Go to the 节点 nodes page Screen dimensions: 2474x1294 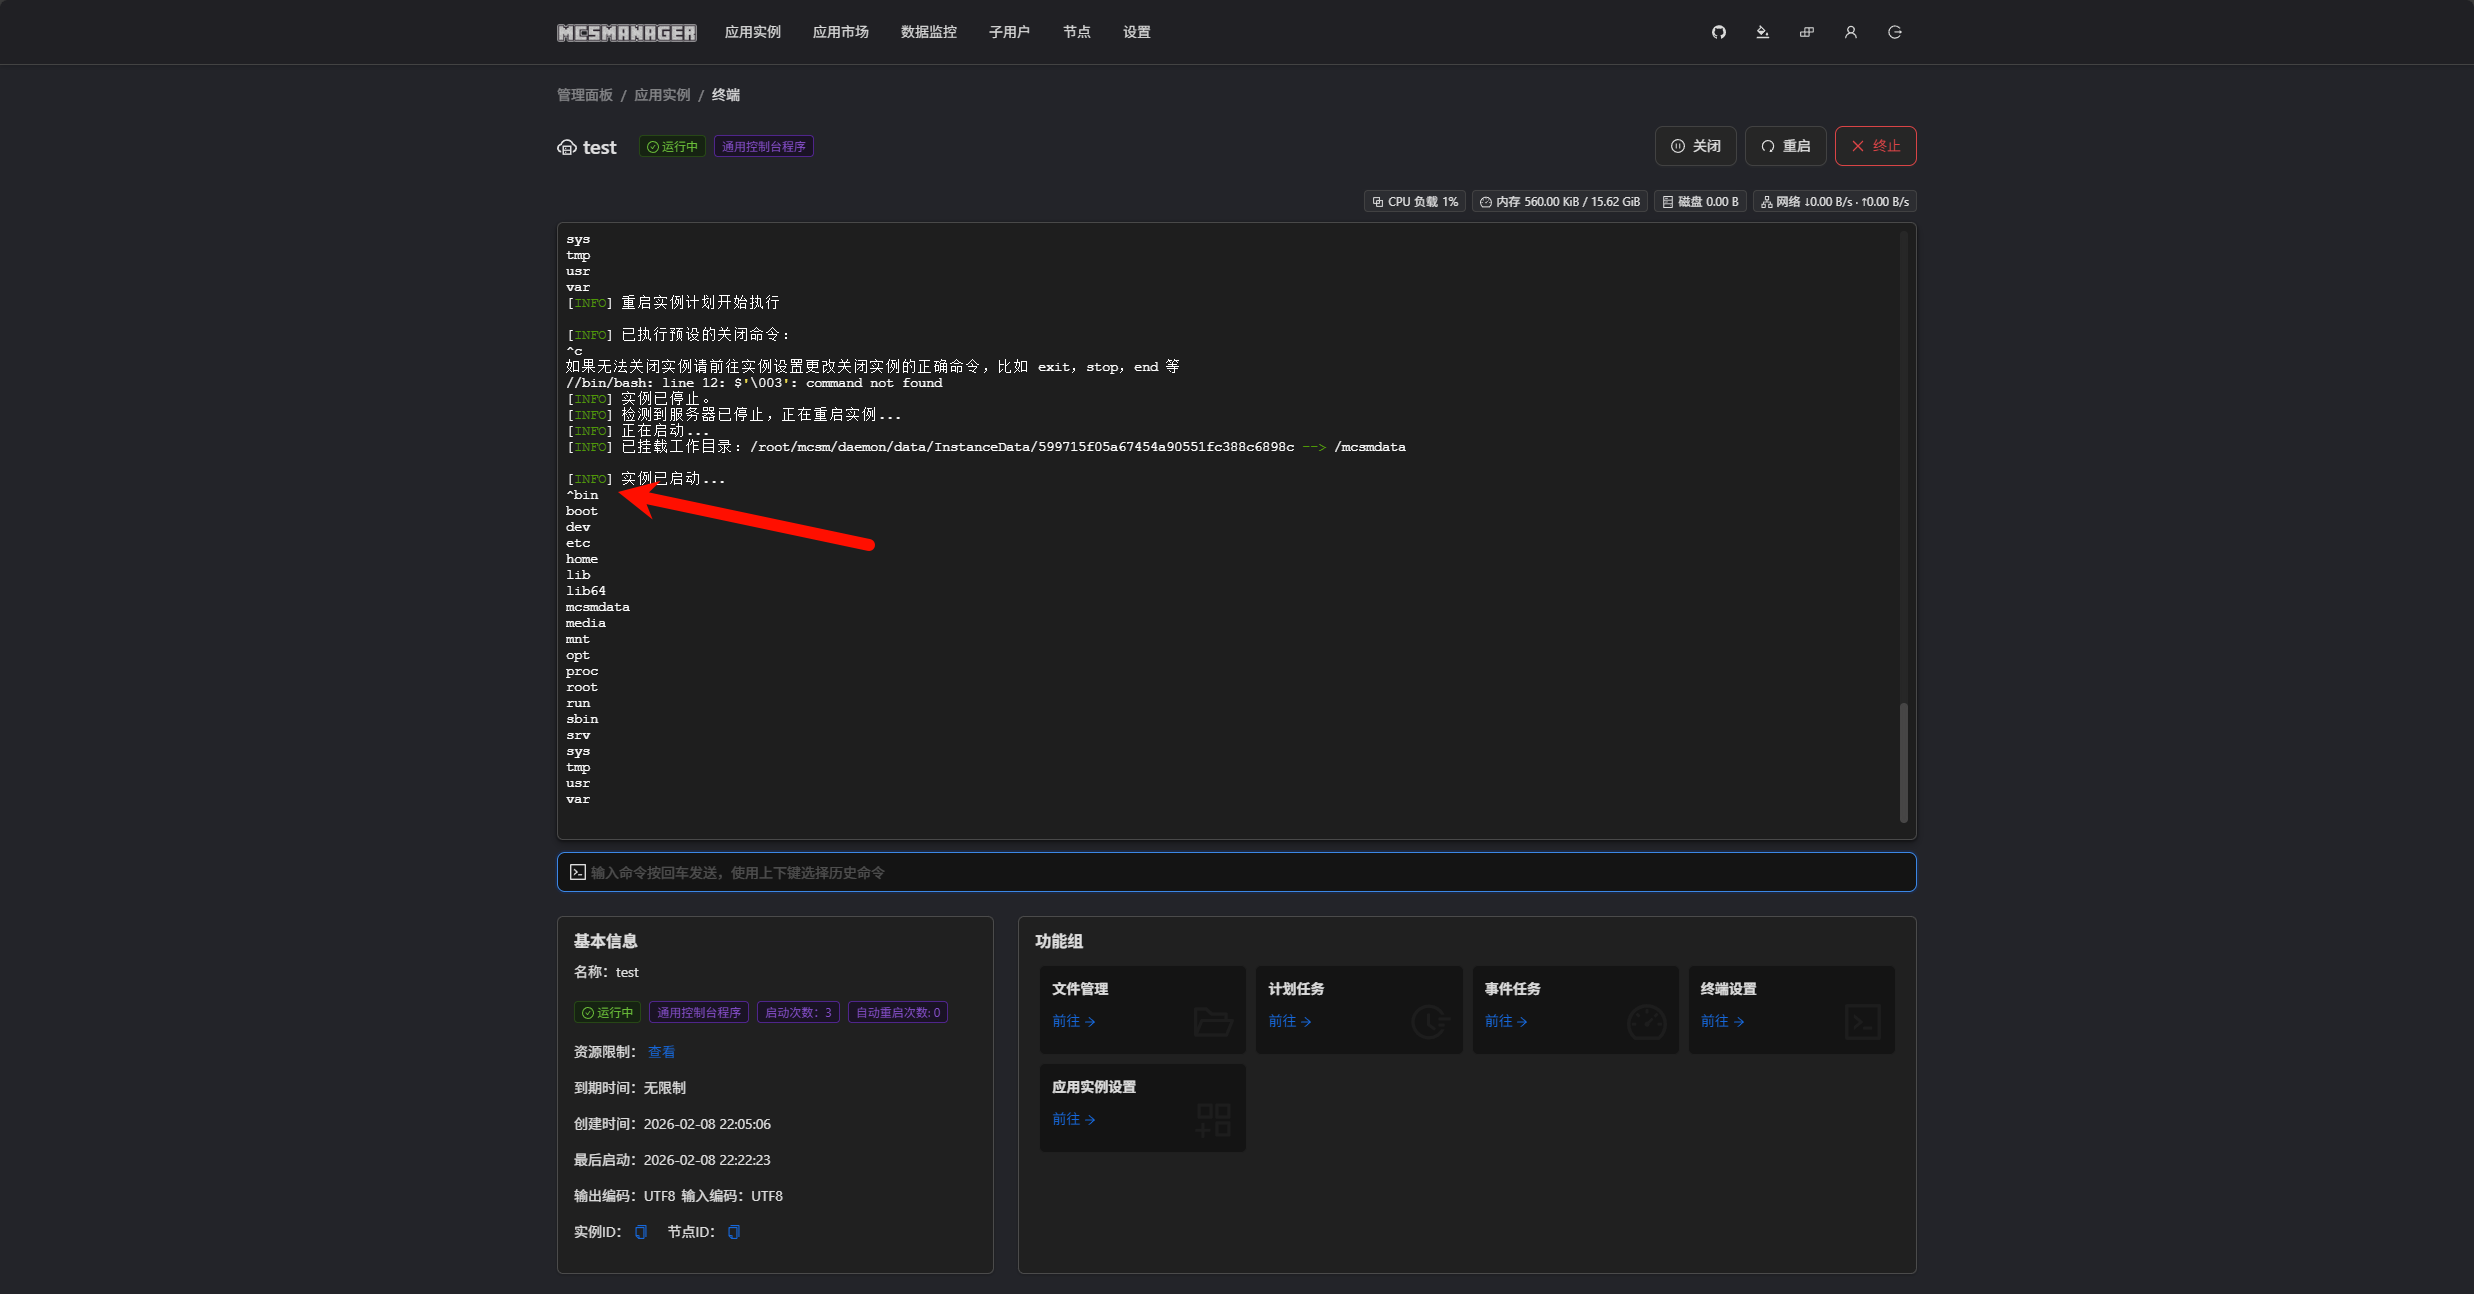click(1076, 32)
